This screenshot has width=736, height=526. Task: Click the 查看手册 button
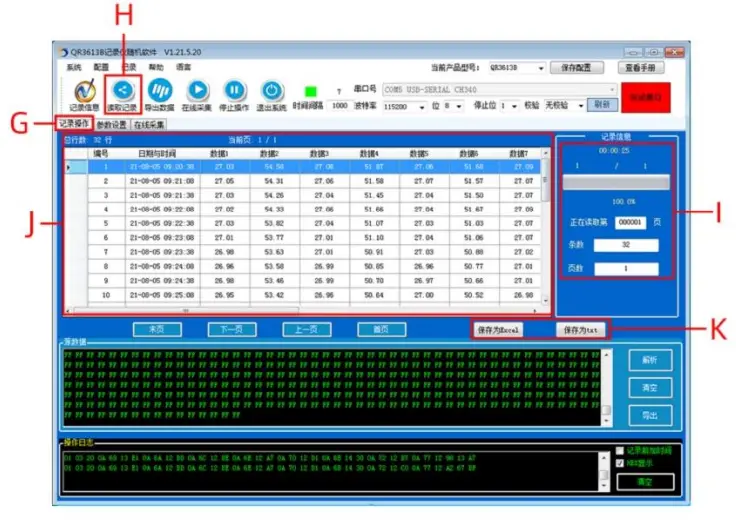point(640,68)
